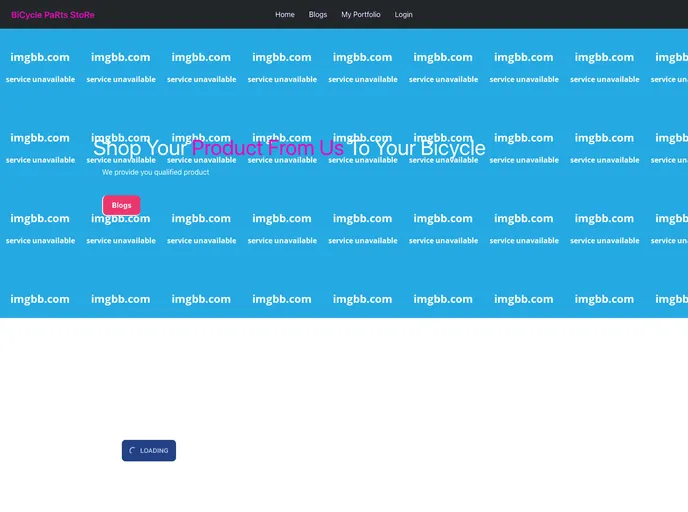Click the BiCycle PaRts StoRe brand logo
688x512 pixels.
pos(53,15)
